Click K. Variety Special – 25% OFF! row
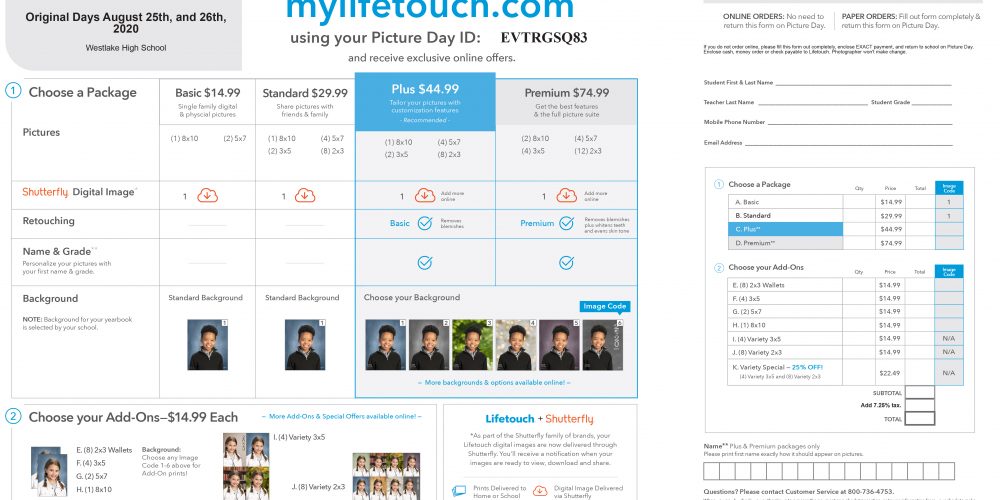 (x=846, y=372)
